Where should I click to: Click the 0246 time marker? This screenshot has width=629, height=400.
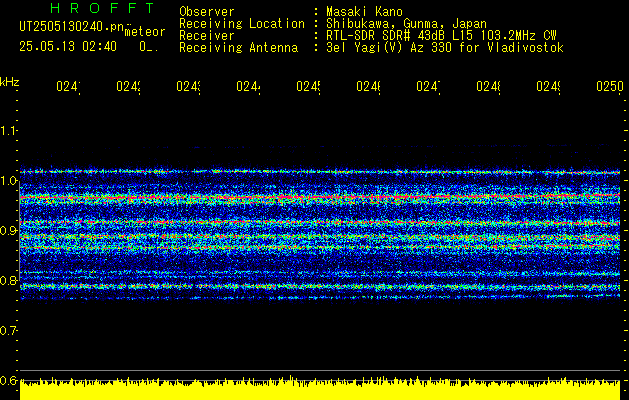(x=368, y=86)
